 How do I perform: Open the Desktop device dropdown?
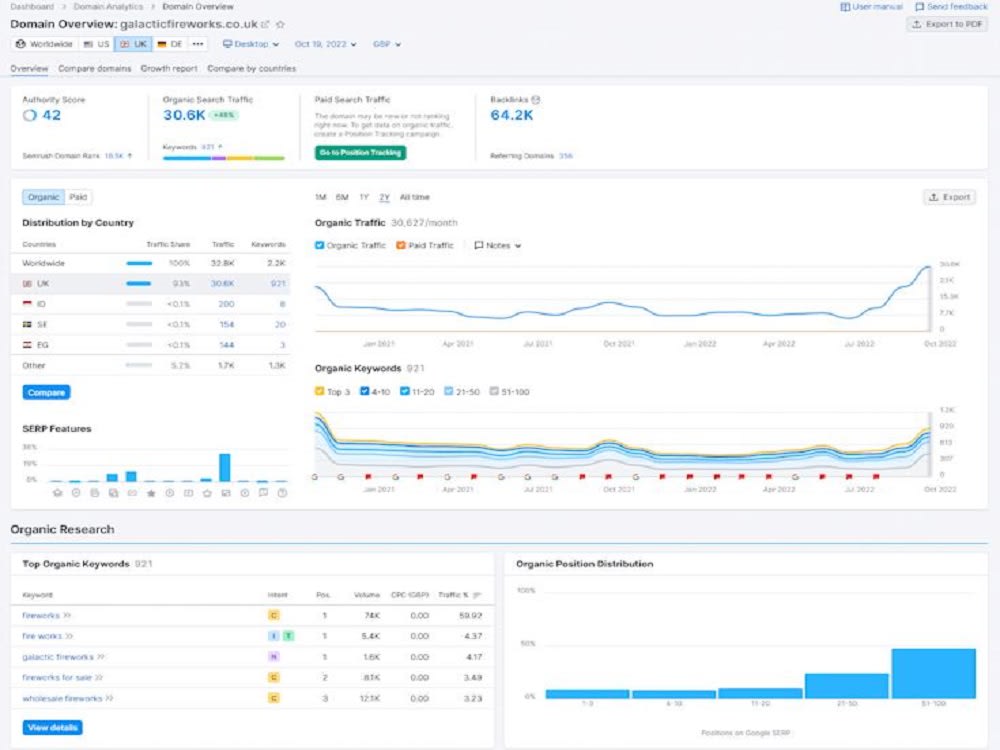tap(251, 44)
